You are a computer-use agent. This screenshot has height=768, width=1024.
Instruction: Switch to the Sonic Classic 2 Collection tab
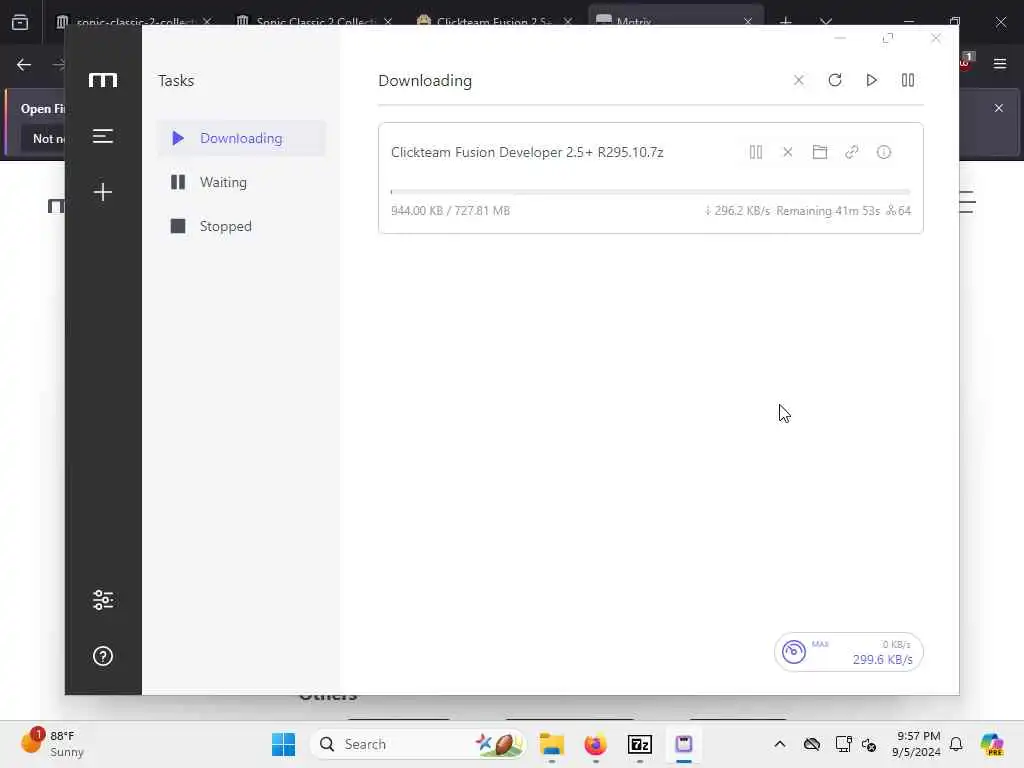pos(315,22)
